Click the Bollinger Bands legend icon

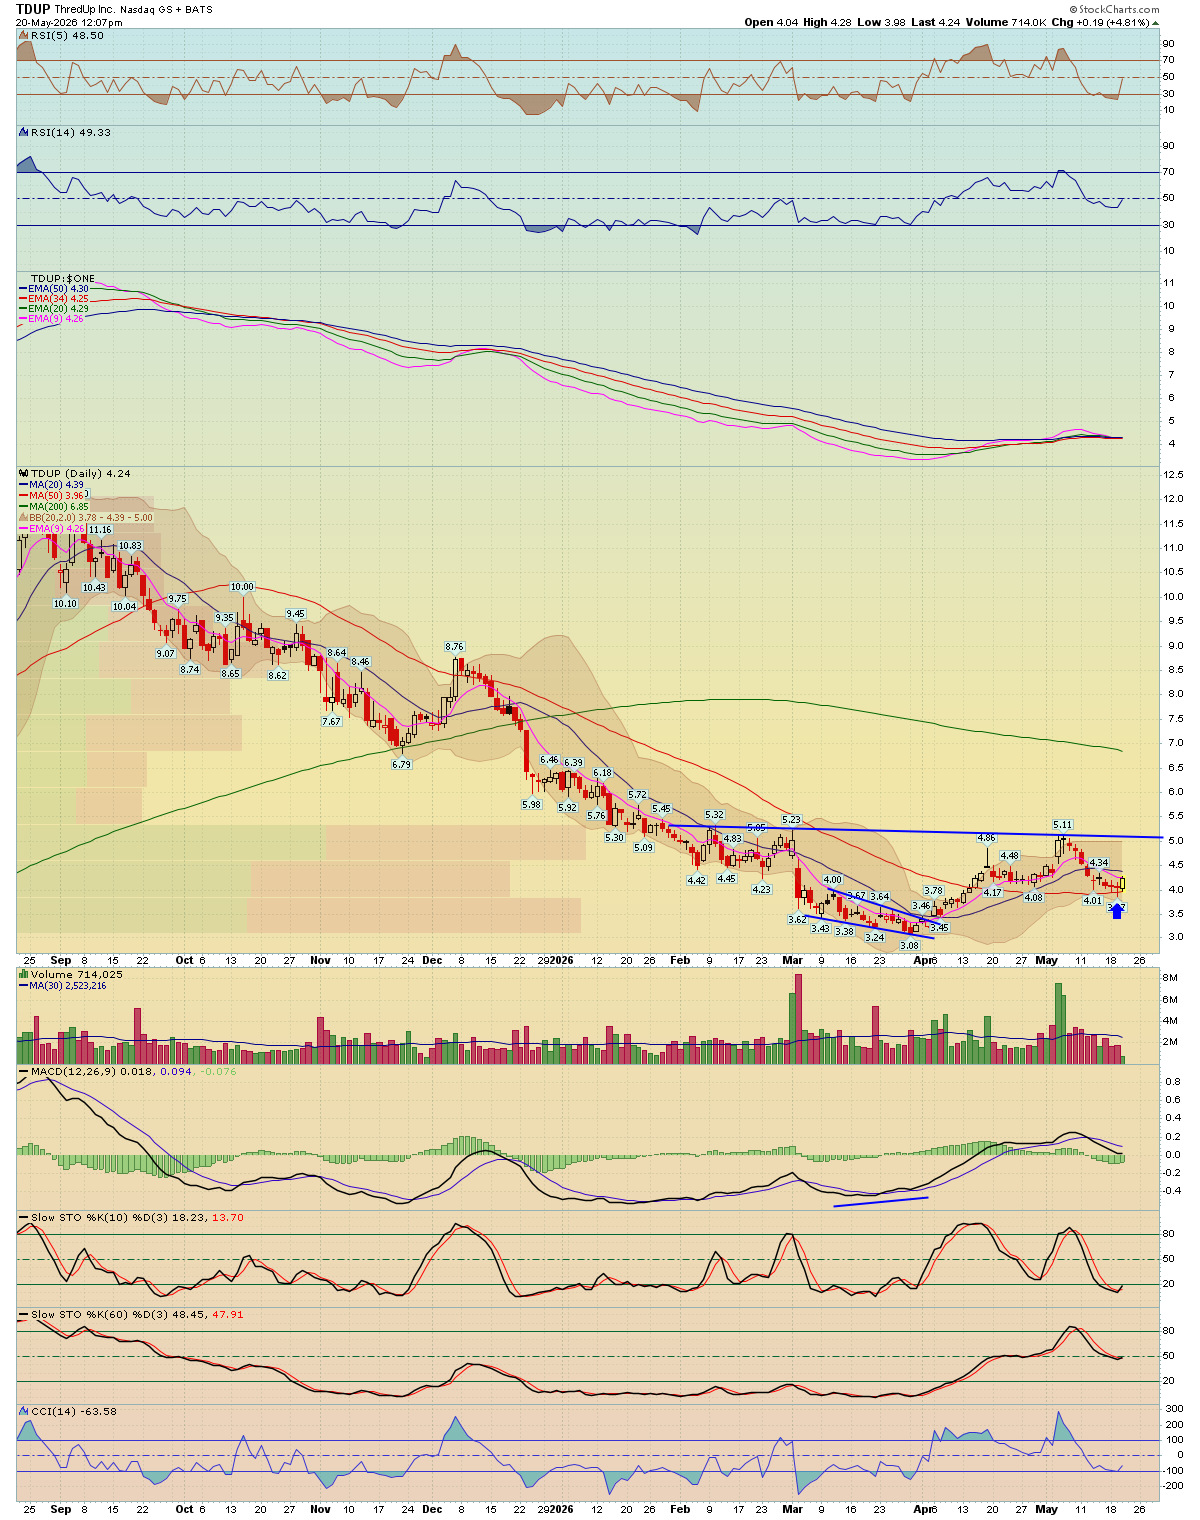tap(23, 517)
